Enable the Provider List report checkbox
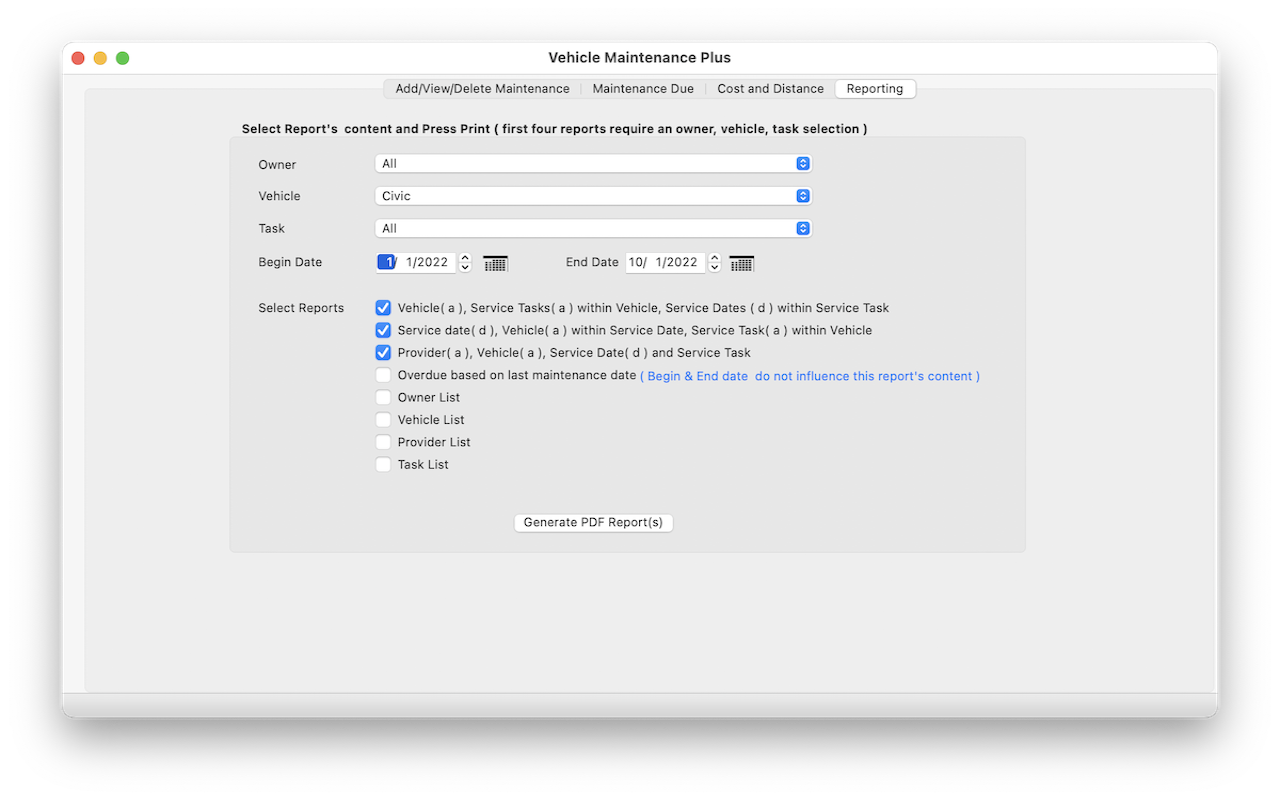 tap(383, 442)
